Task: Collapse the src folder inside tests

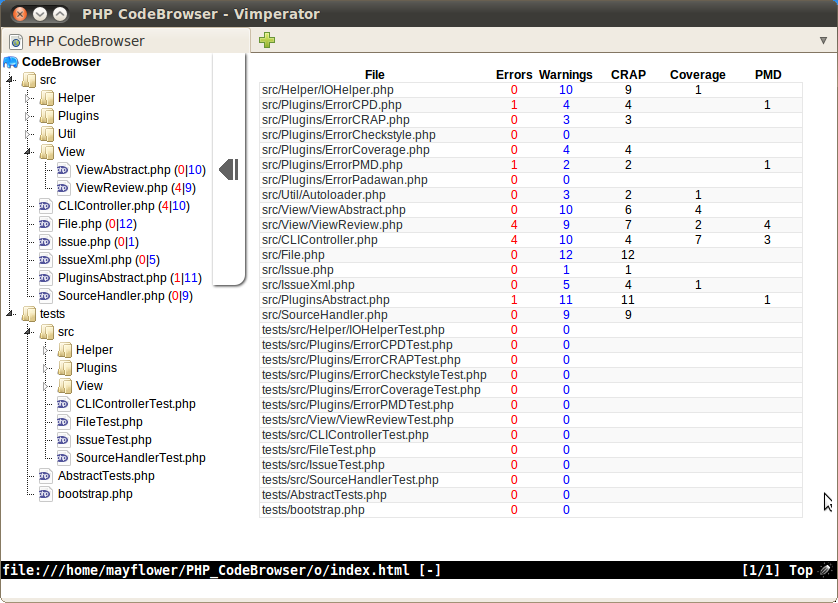Action: pyautogui.click(x=28, y=332)
